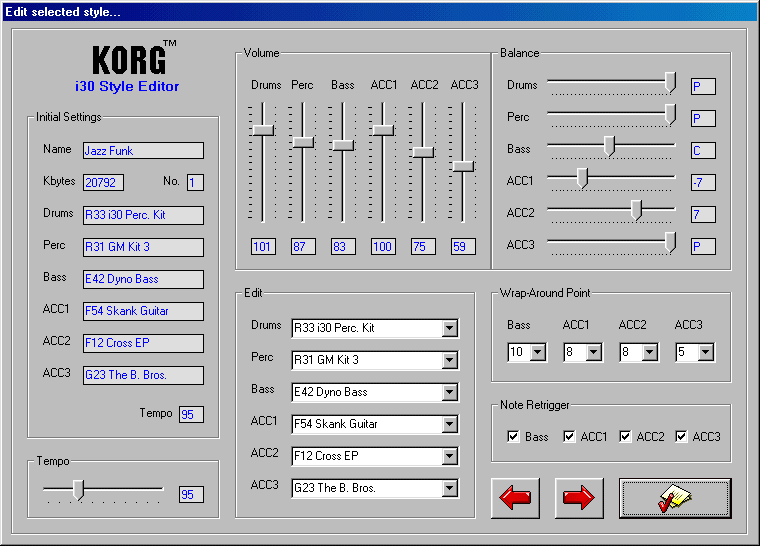Click Initial Settings ACC3 field G23 The B. Bros.
760x546 pixels.
tap(143, 375)
